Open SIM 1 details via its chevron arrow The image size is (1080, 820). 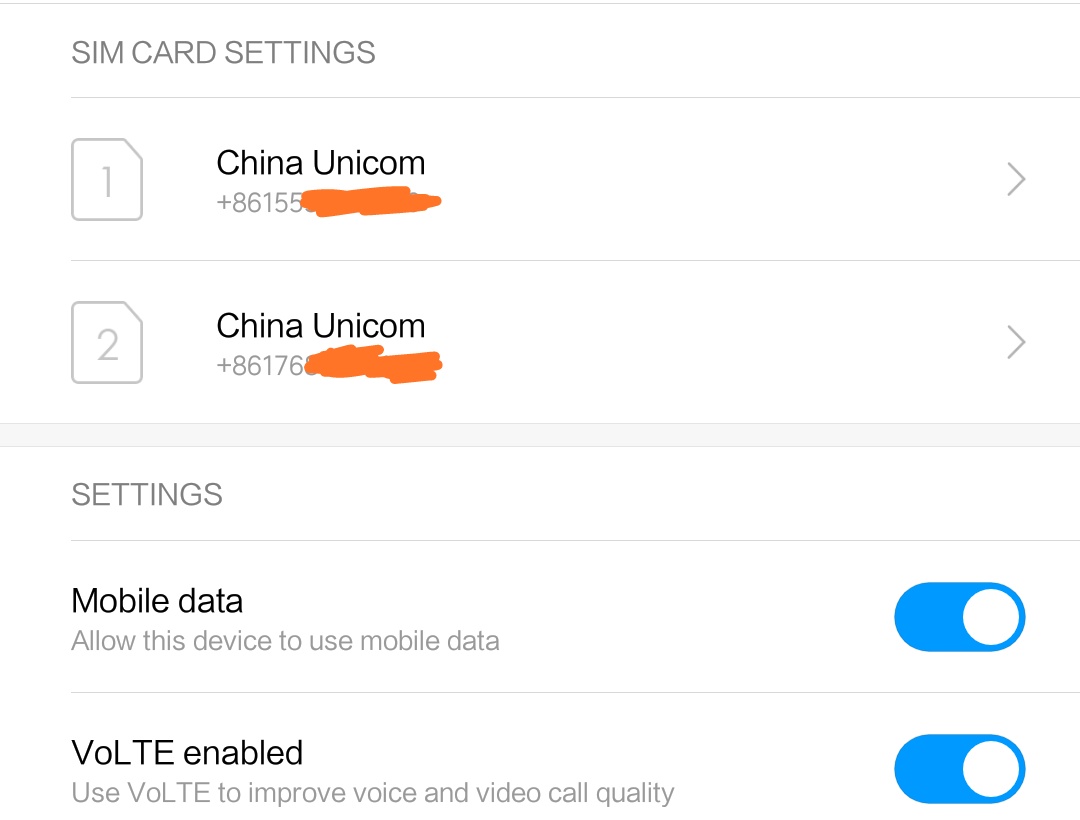coord(1016,180)
